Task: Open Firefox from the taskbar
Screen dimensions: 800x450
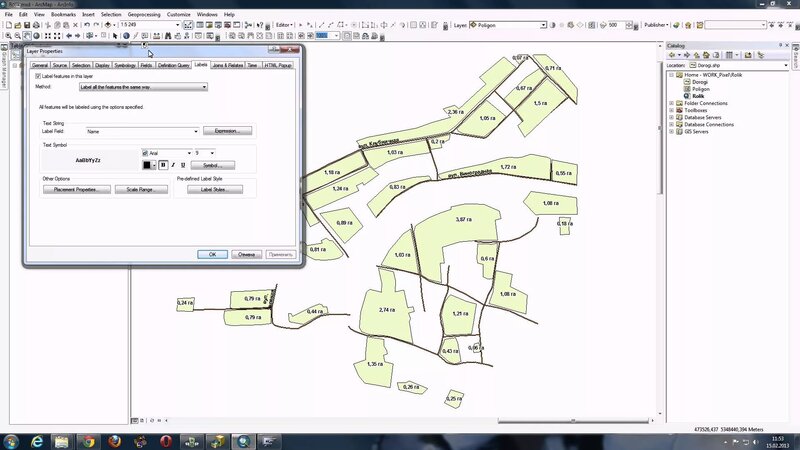Action: tap(114, 441)
